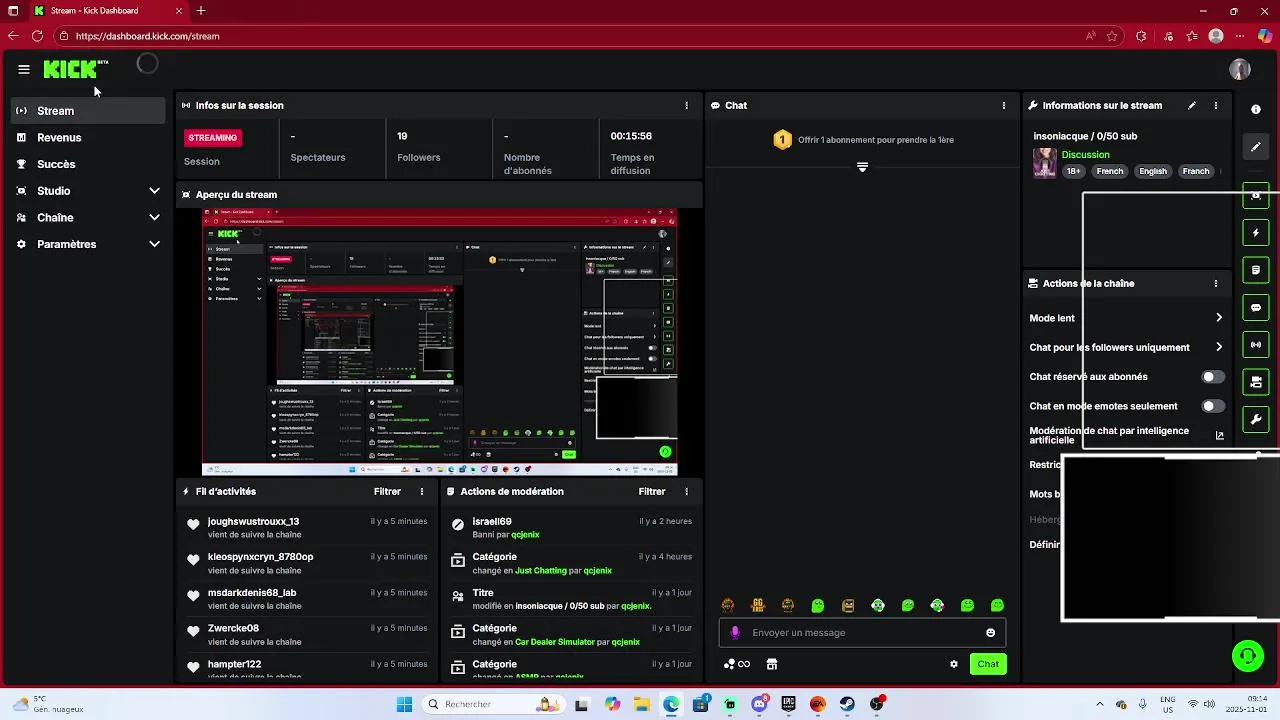Click the chat bubble icon in the right rail
Image resolution: width=1280 pixels, height=720 pixels.
coord(1256,307)
